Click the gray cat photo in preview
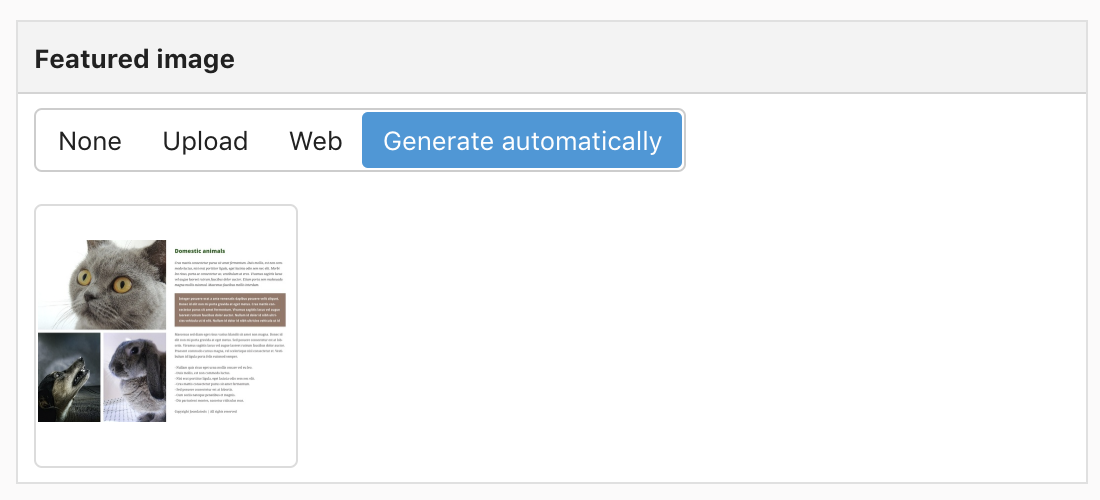 [x=102, y=285]
